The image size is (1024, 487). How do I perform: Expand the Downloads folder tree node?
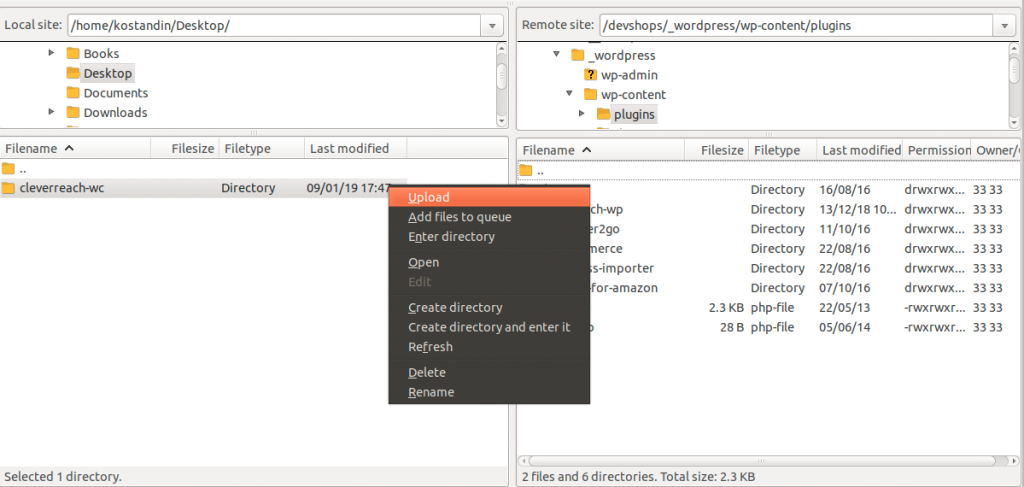(52, 112)
